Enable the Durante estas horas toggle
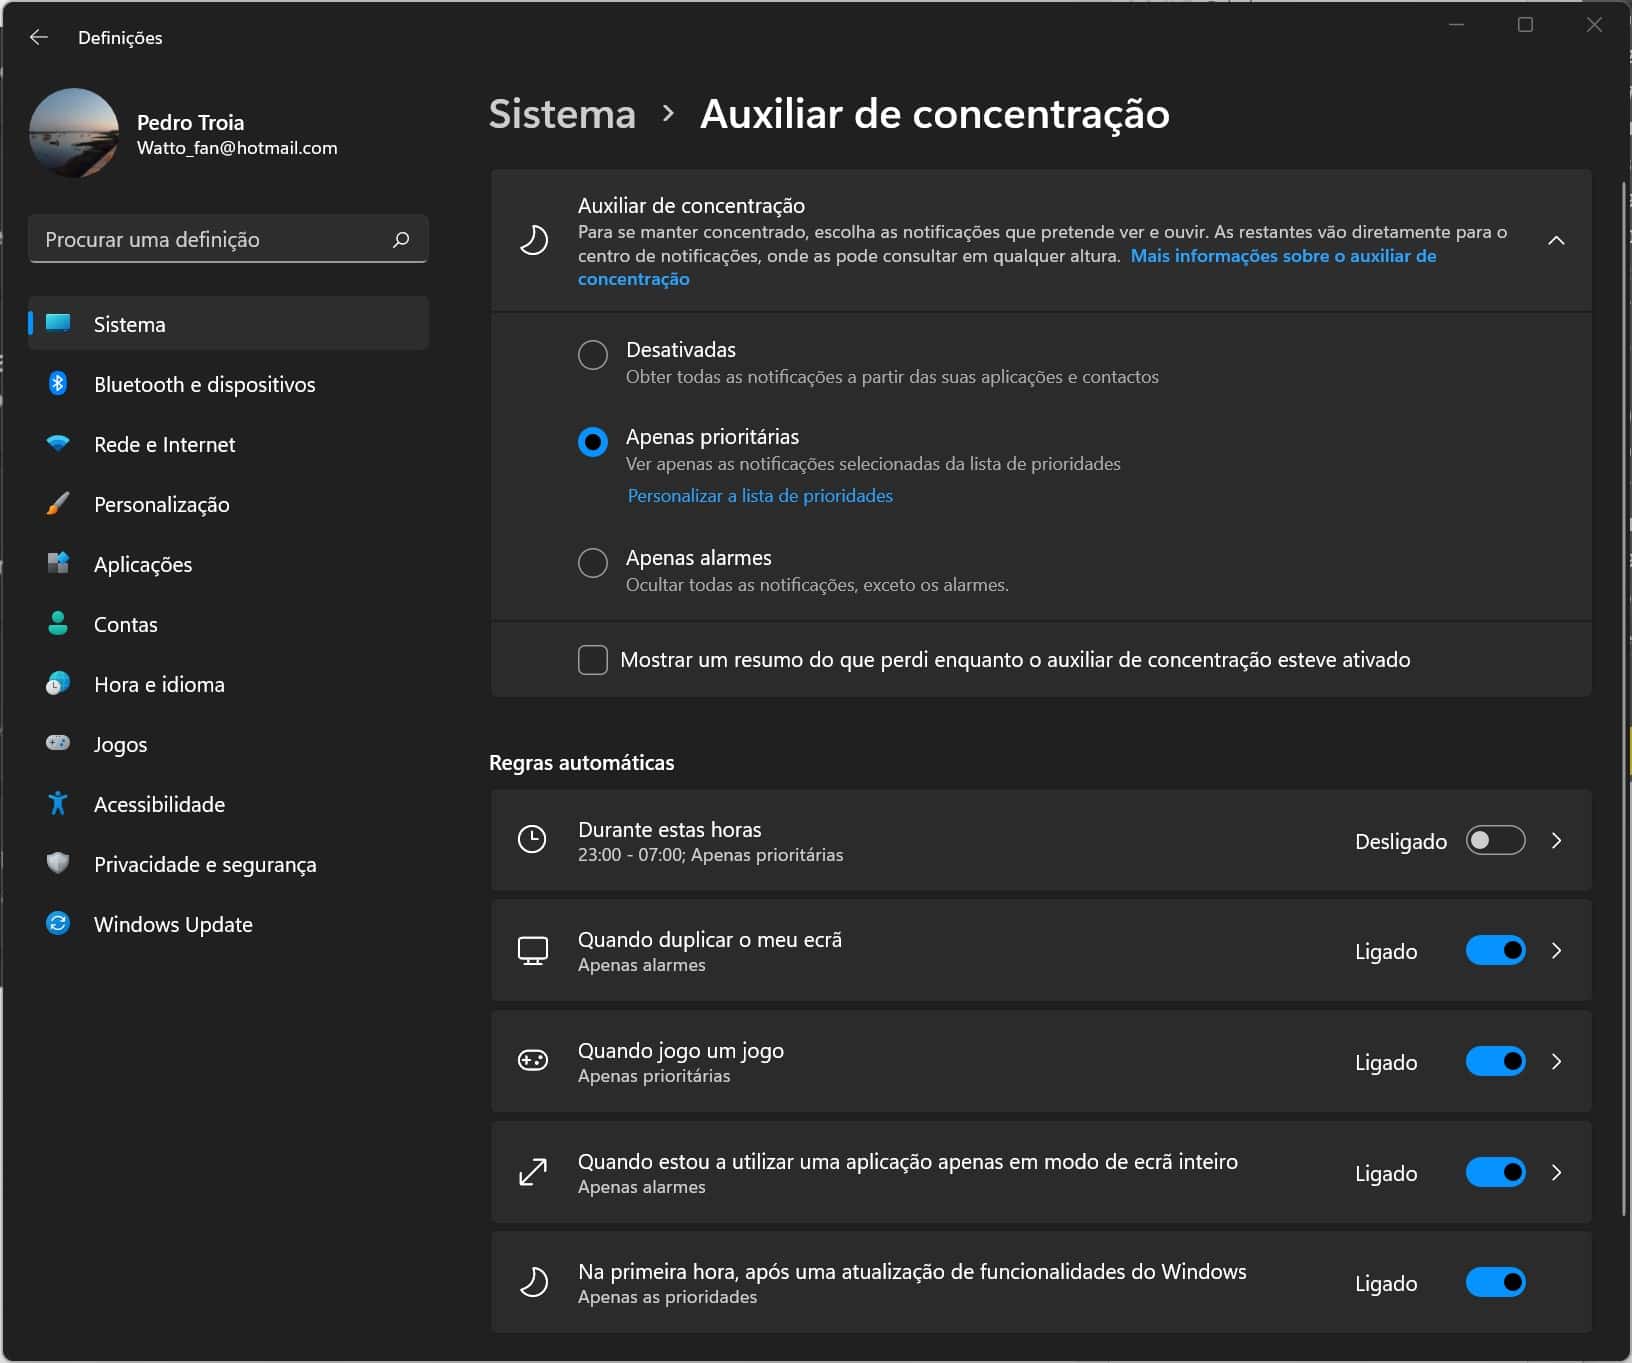Viewport: 1632px width, 1363px height. 1495,841
